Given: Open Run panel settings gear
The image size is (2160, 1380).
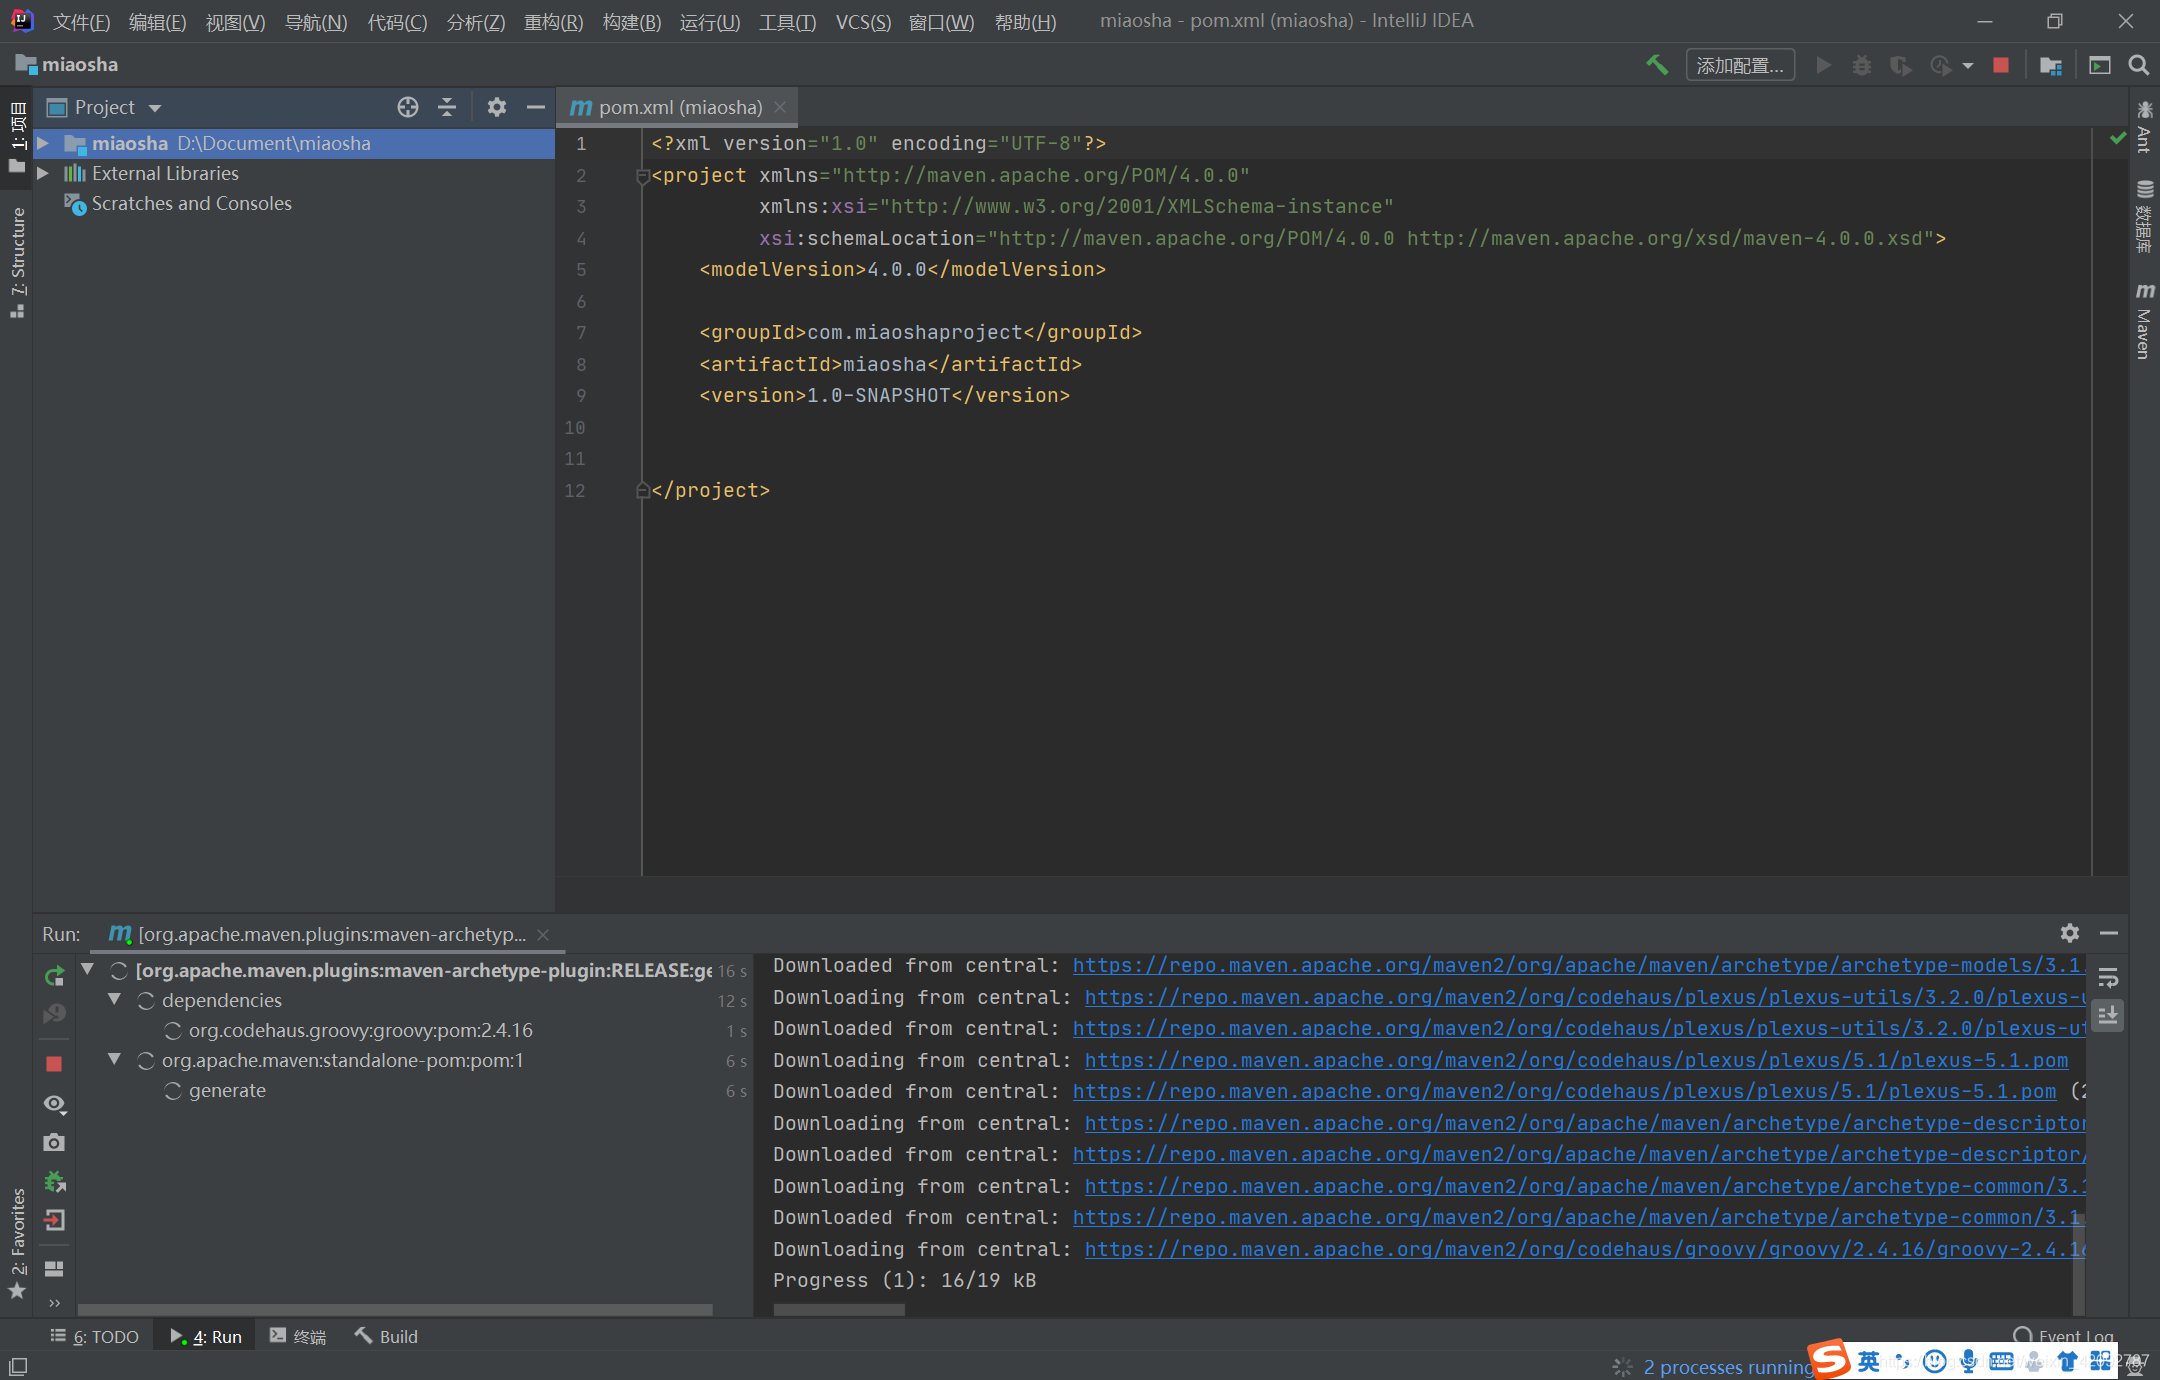Looking at the screenshot, I should tap(2070, 933).
